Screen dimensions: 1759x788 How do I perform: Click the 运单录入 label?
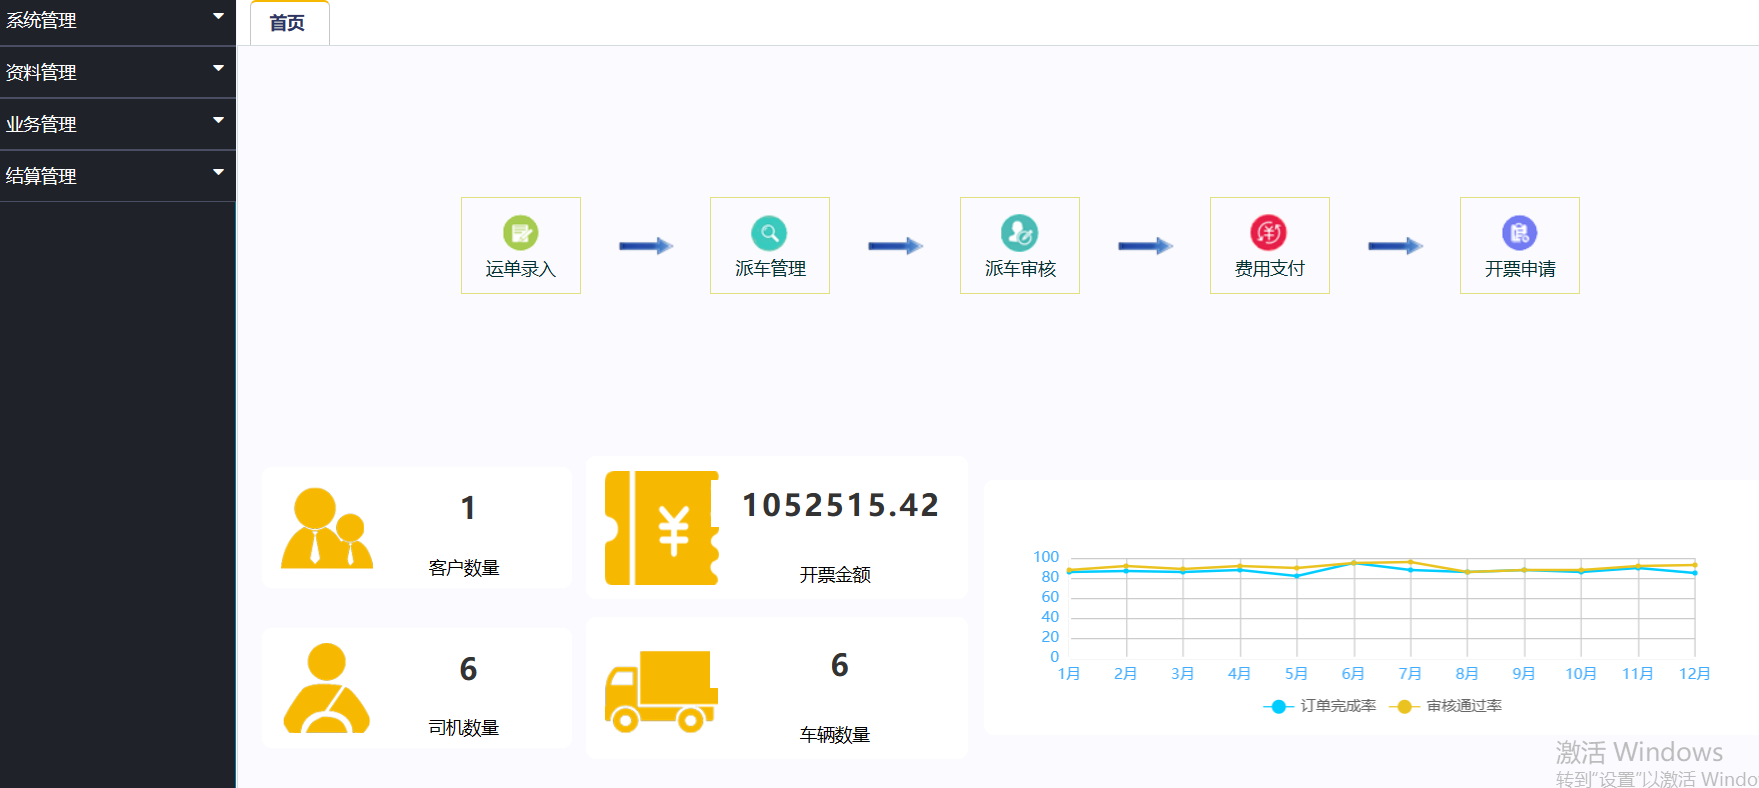click(520, 269)
